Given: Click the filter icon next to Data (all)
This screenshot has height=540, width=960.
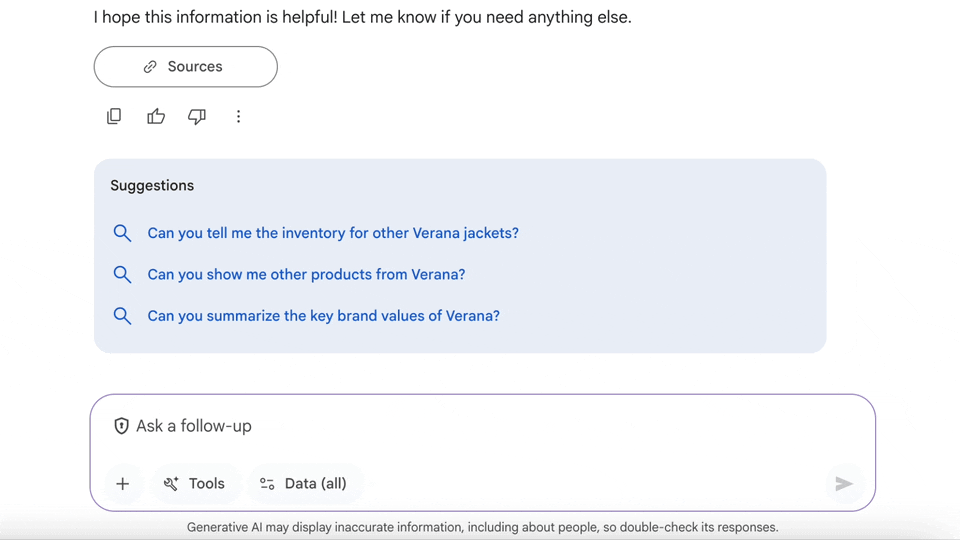Looking at the screenshot, I should 267,484.
